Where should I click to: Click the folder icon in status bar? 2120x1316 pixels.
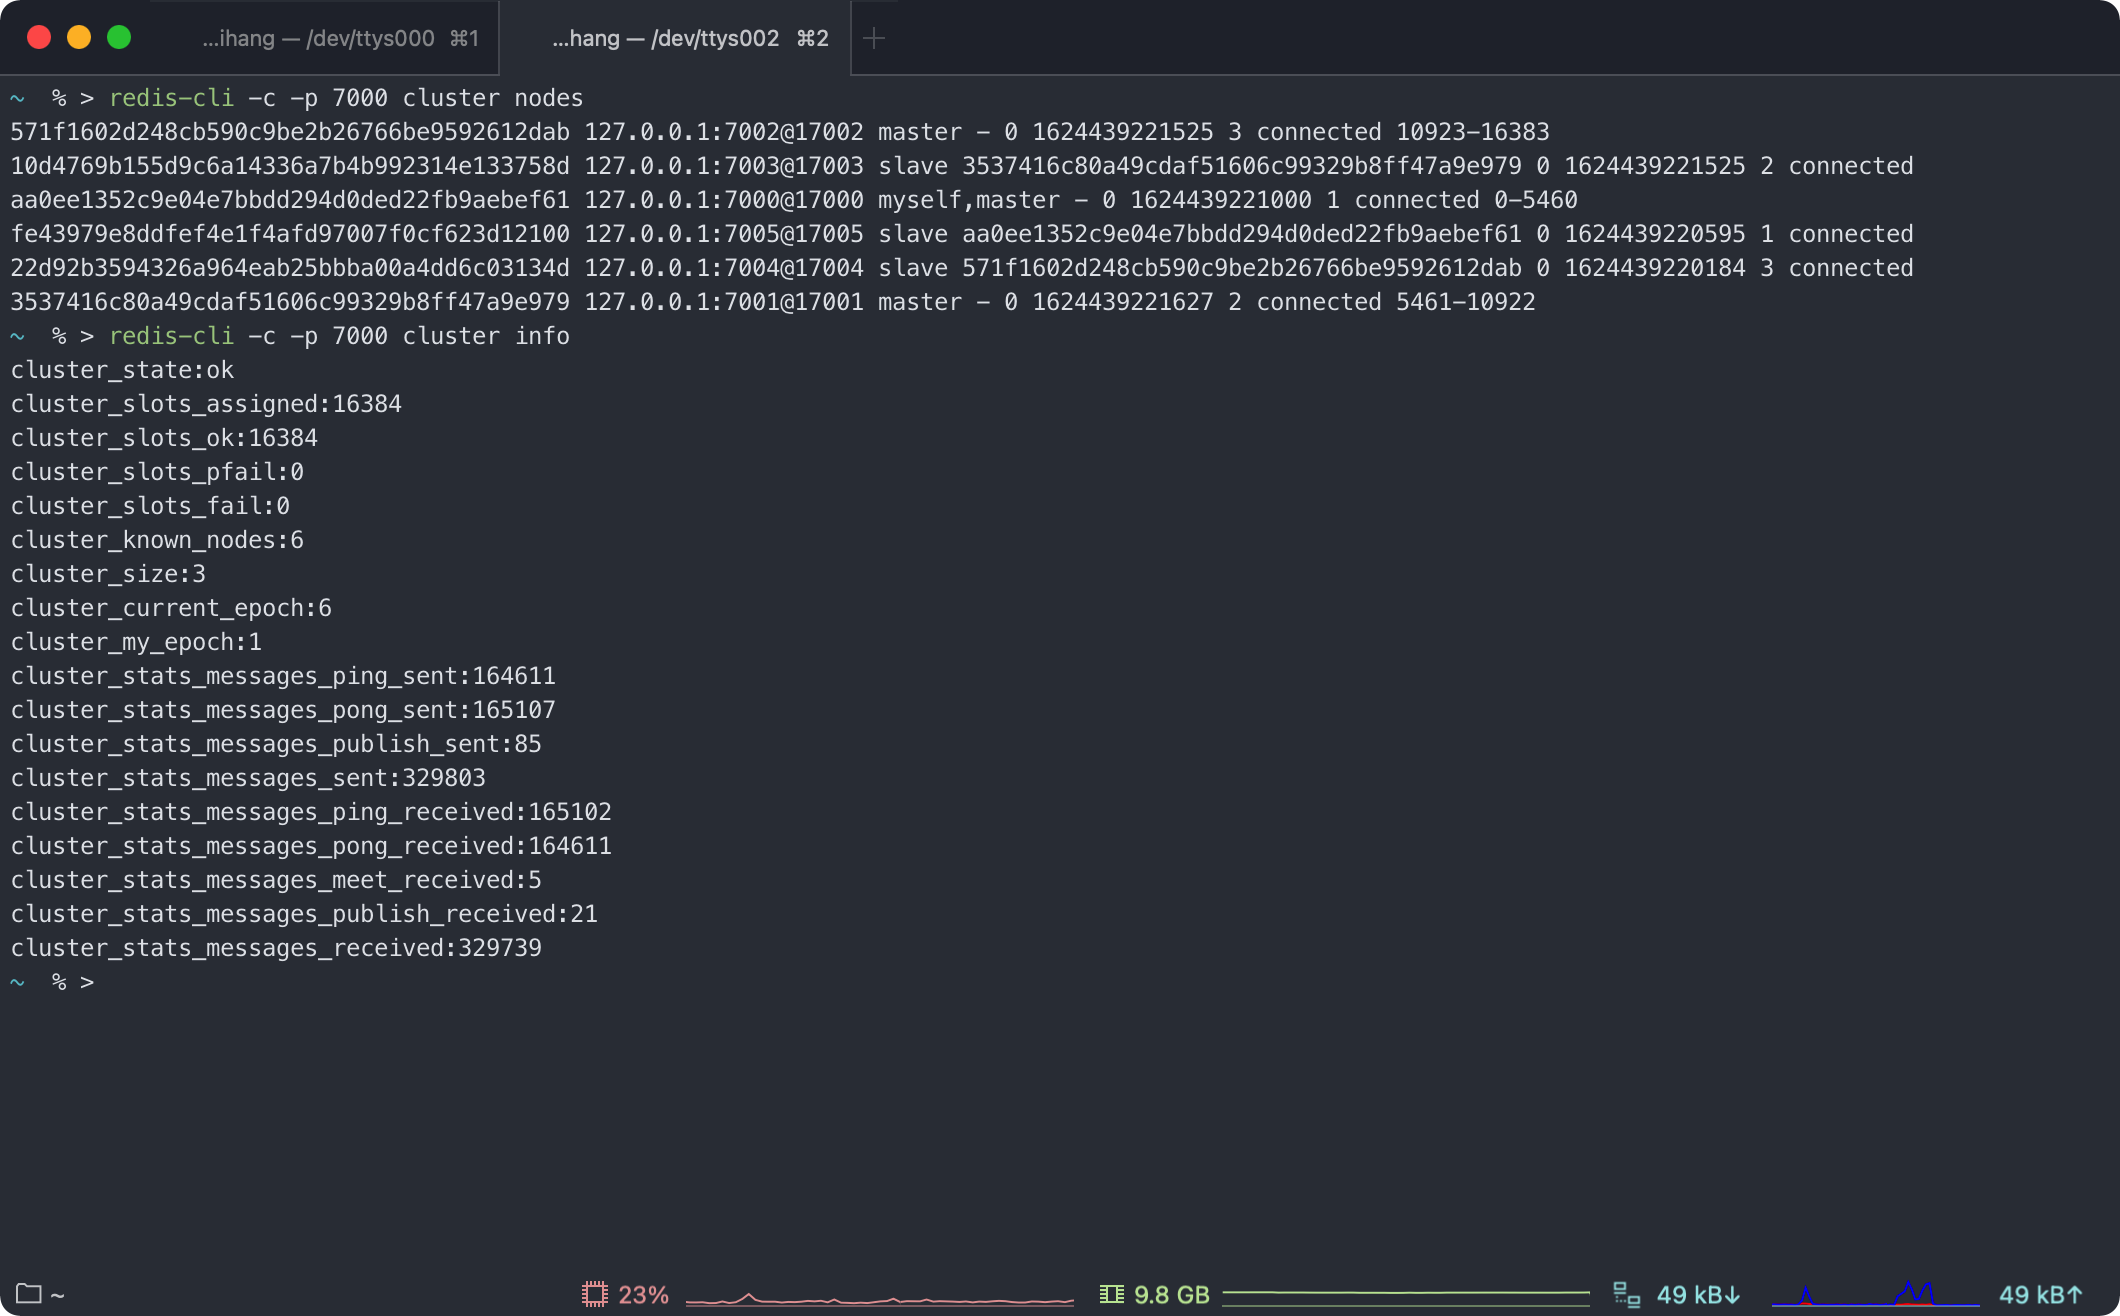point(29,1294)
